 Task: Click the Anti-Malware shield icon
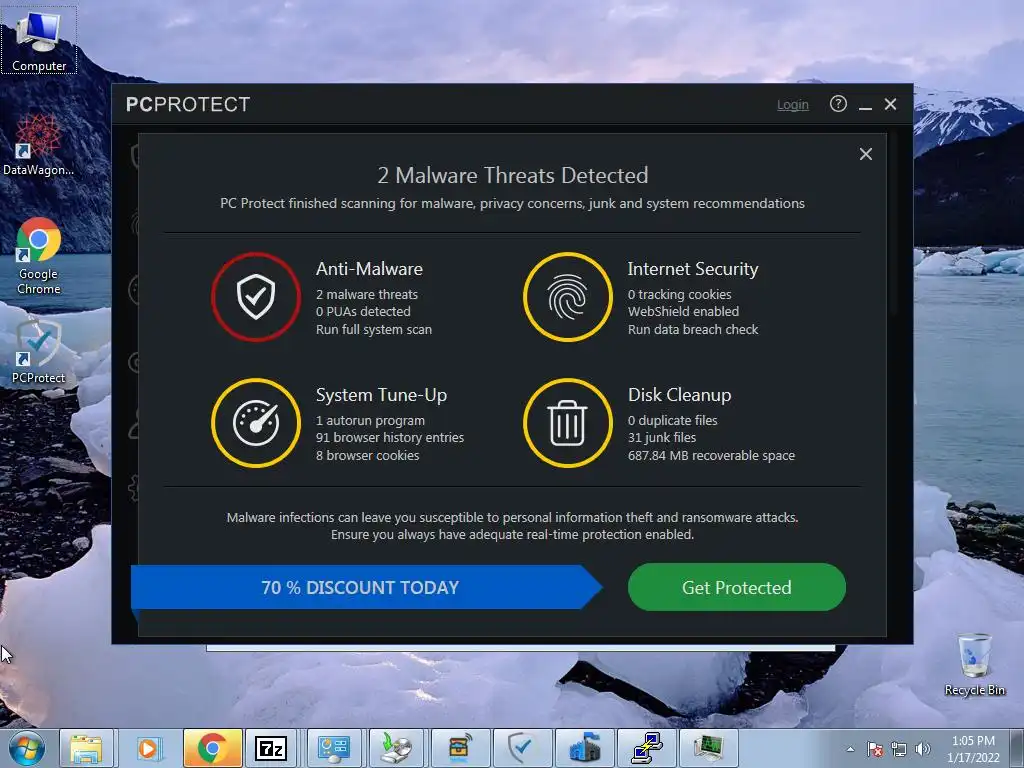(256, 297)
